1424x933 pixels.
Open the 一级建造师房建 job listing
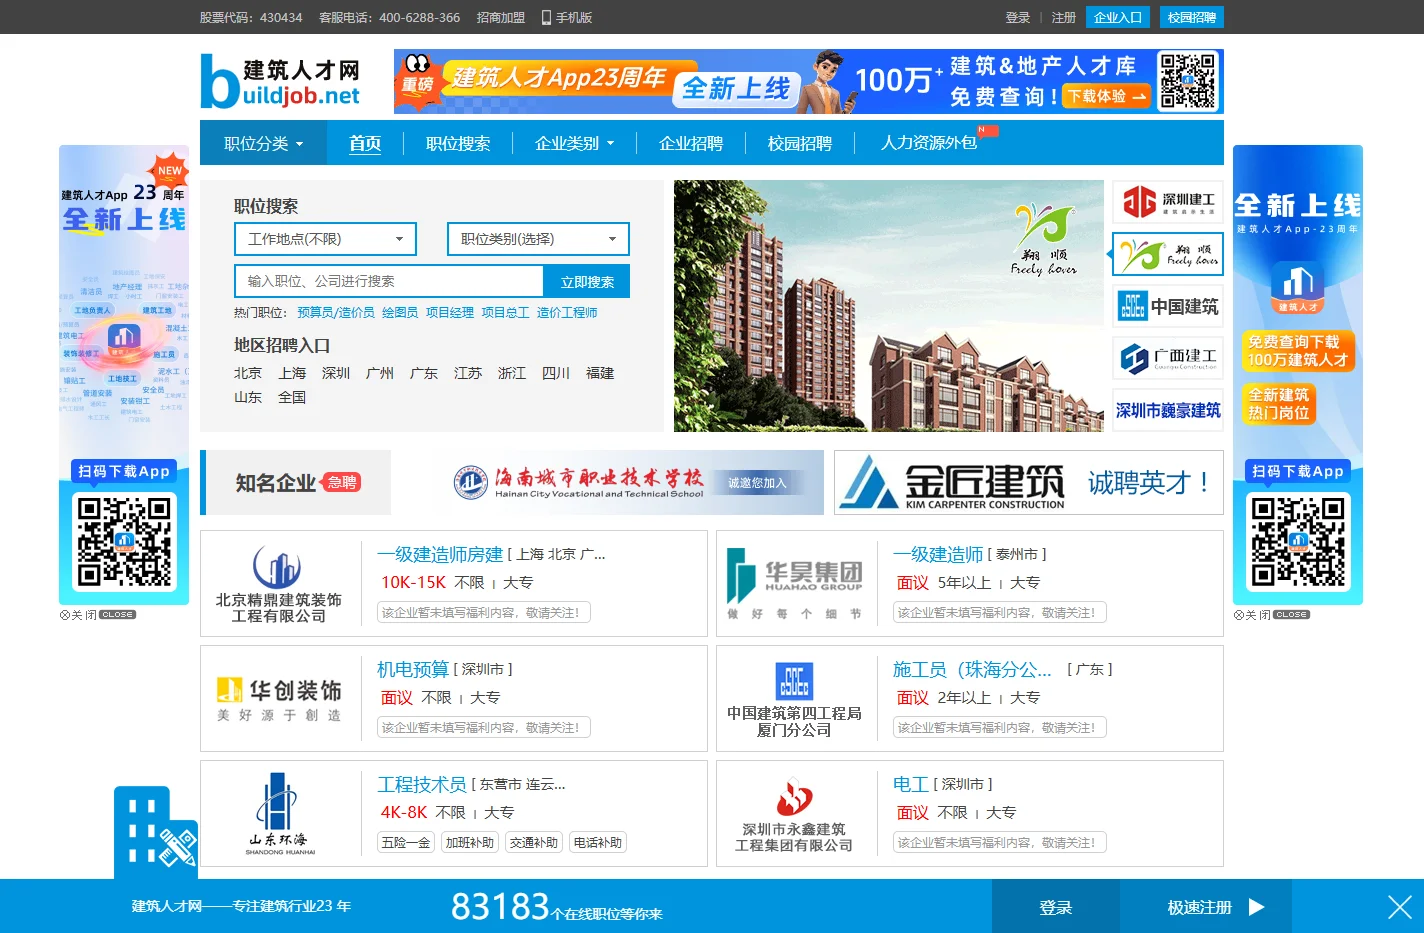click(x=440, y=554)
